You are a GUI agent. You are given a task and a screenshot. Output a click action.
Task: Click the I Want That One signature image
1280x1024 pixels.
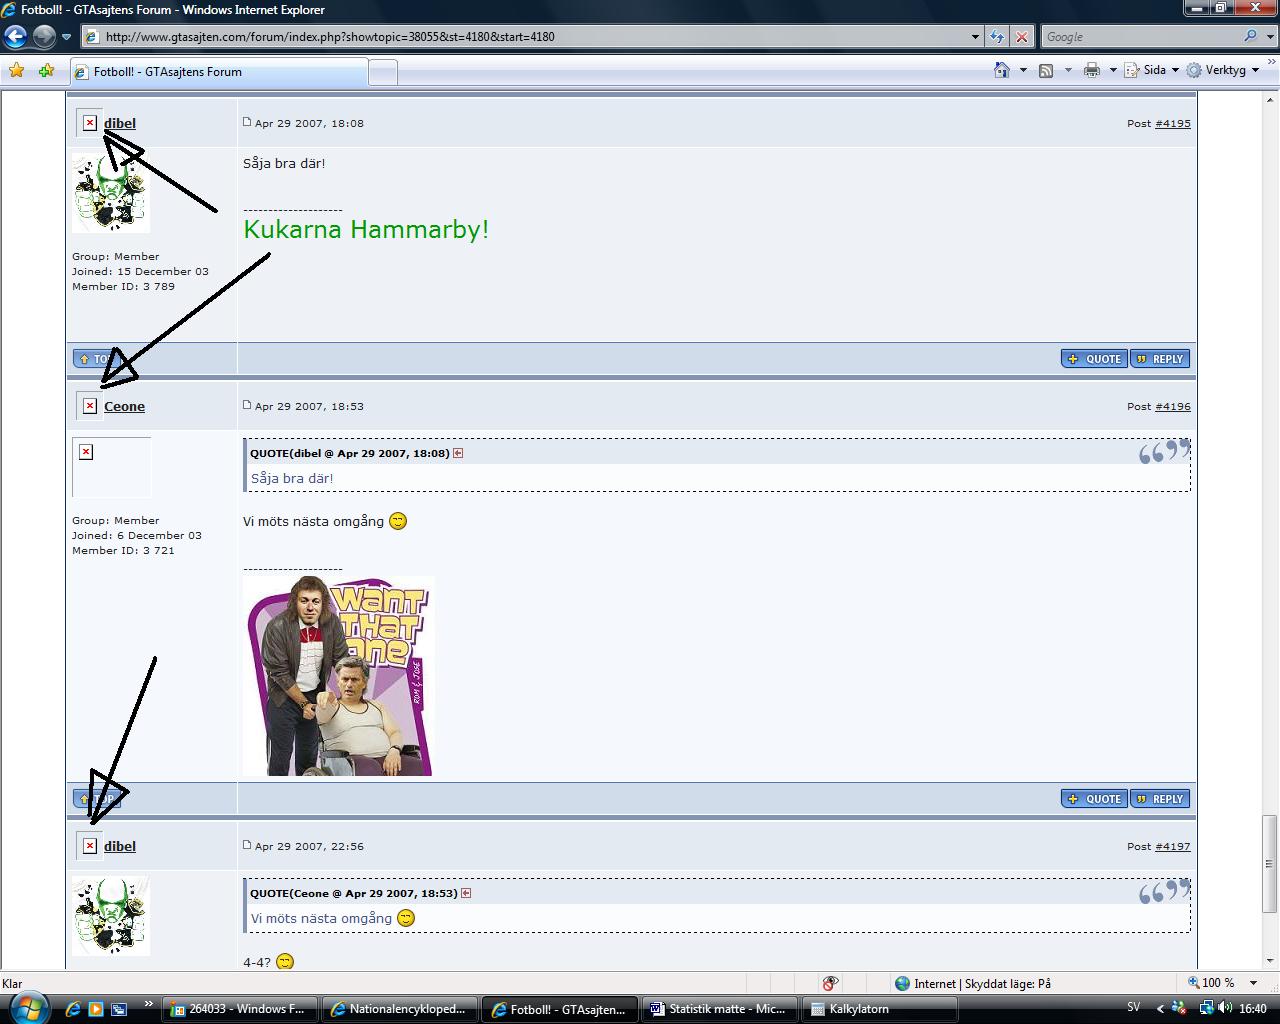[x=338, y=676]
